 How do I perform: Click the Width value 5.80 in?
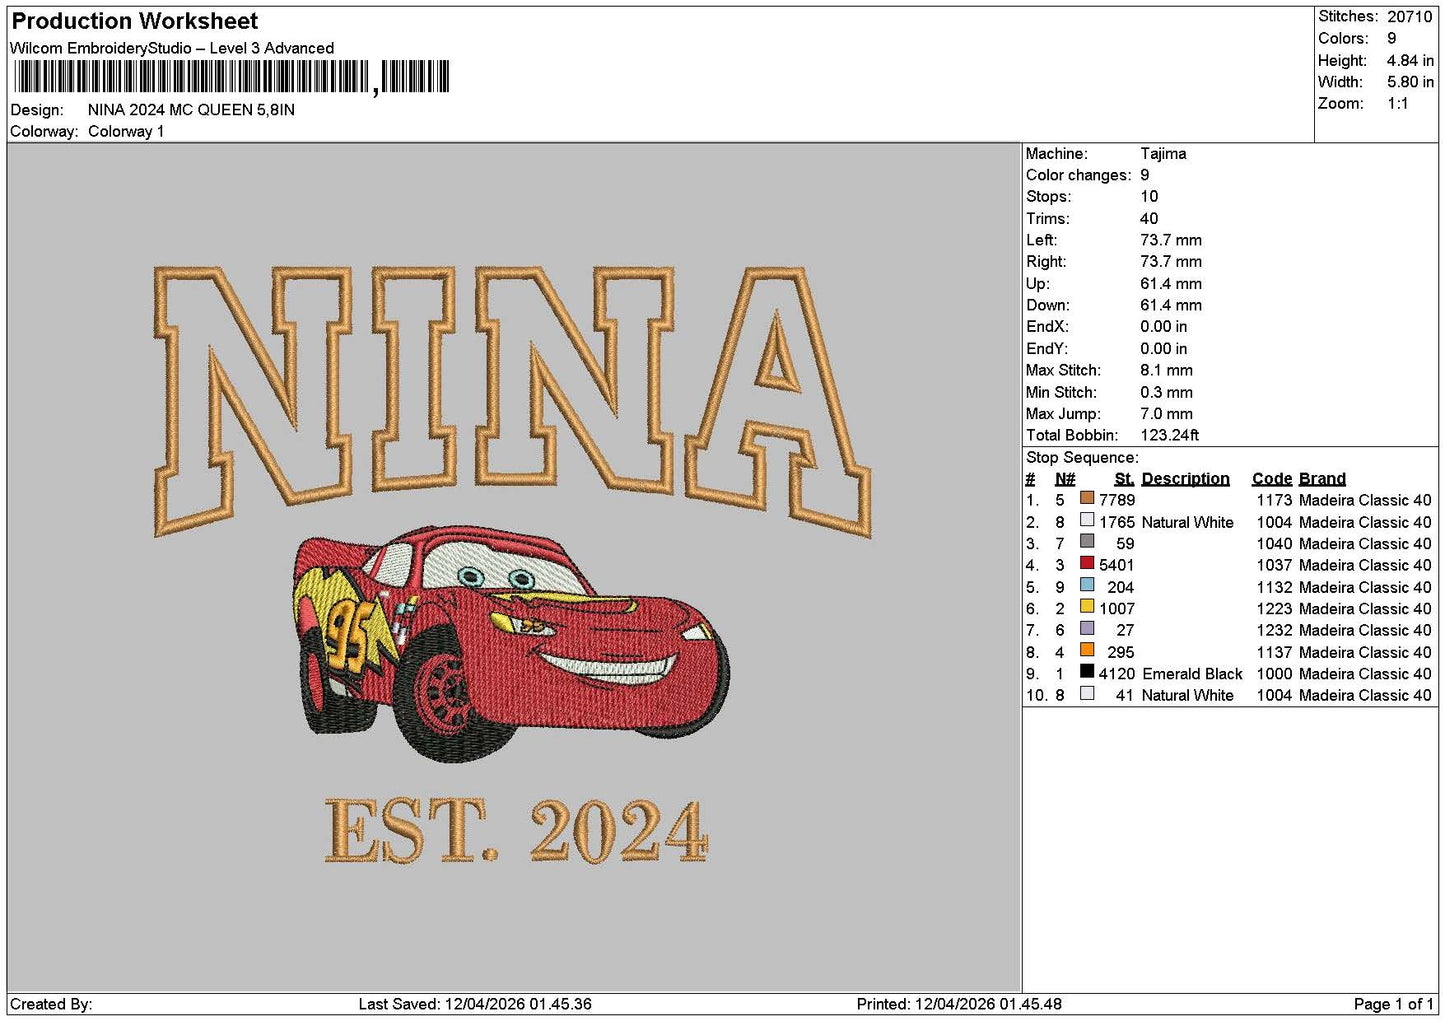1410,82
